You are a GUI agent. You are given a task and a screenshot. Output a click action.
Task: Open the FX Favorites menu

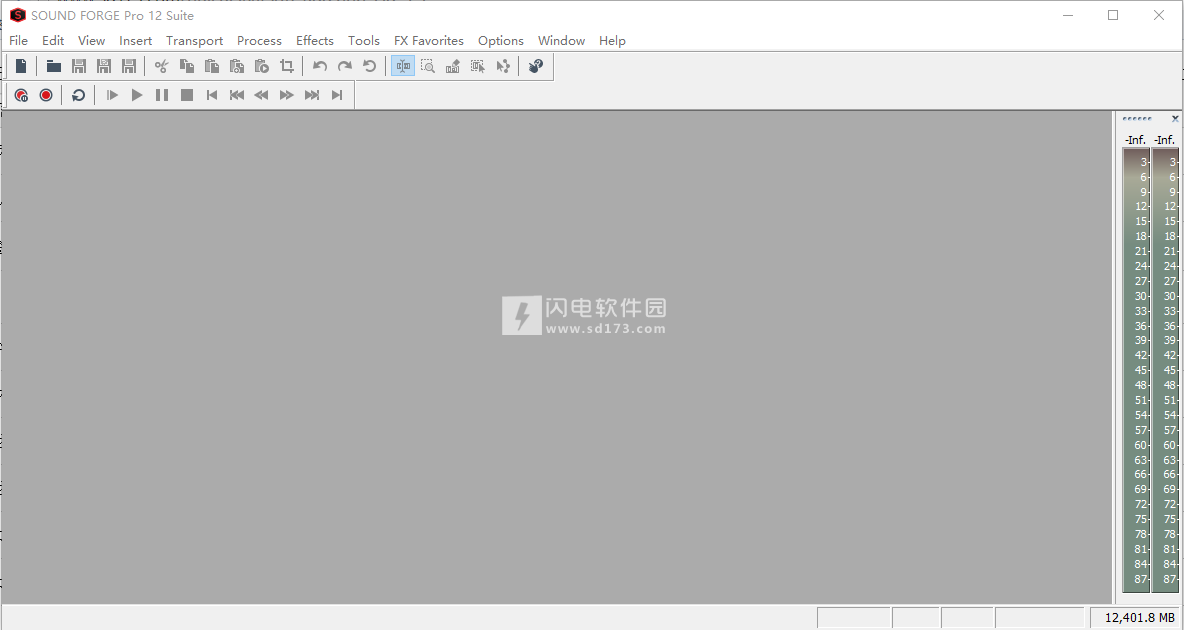[429, 41]
